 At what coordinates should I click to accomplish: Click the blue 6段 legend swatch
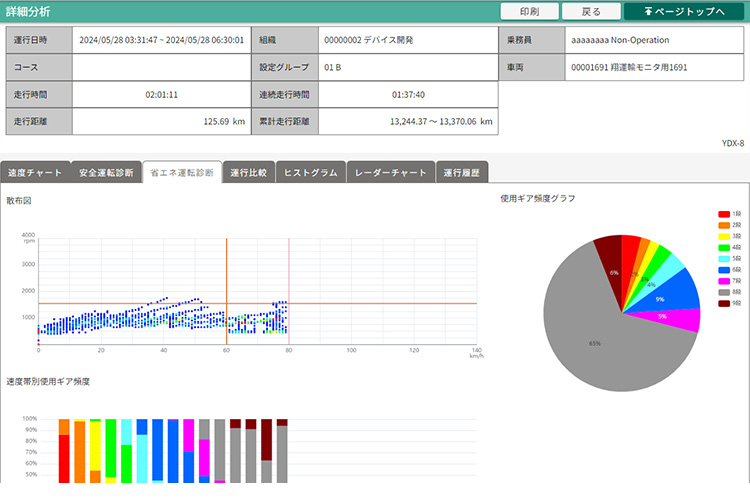tap(725, 268)
